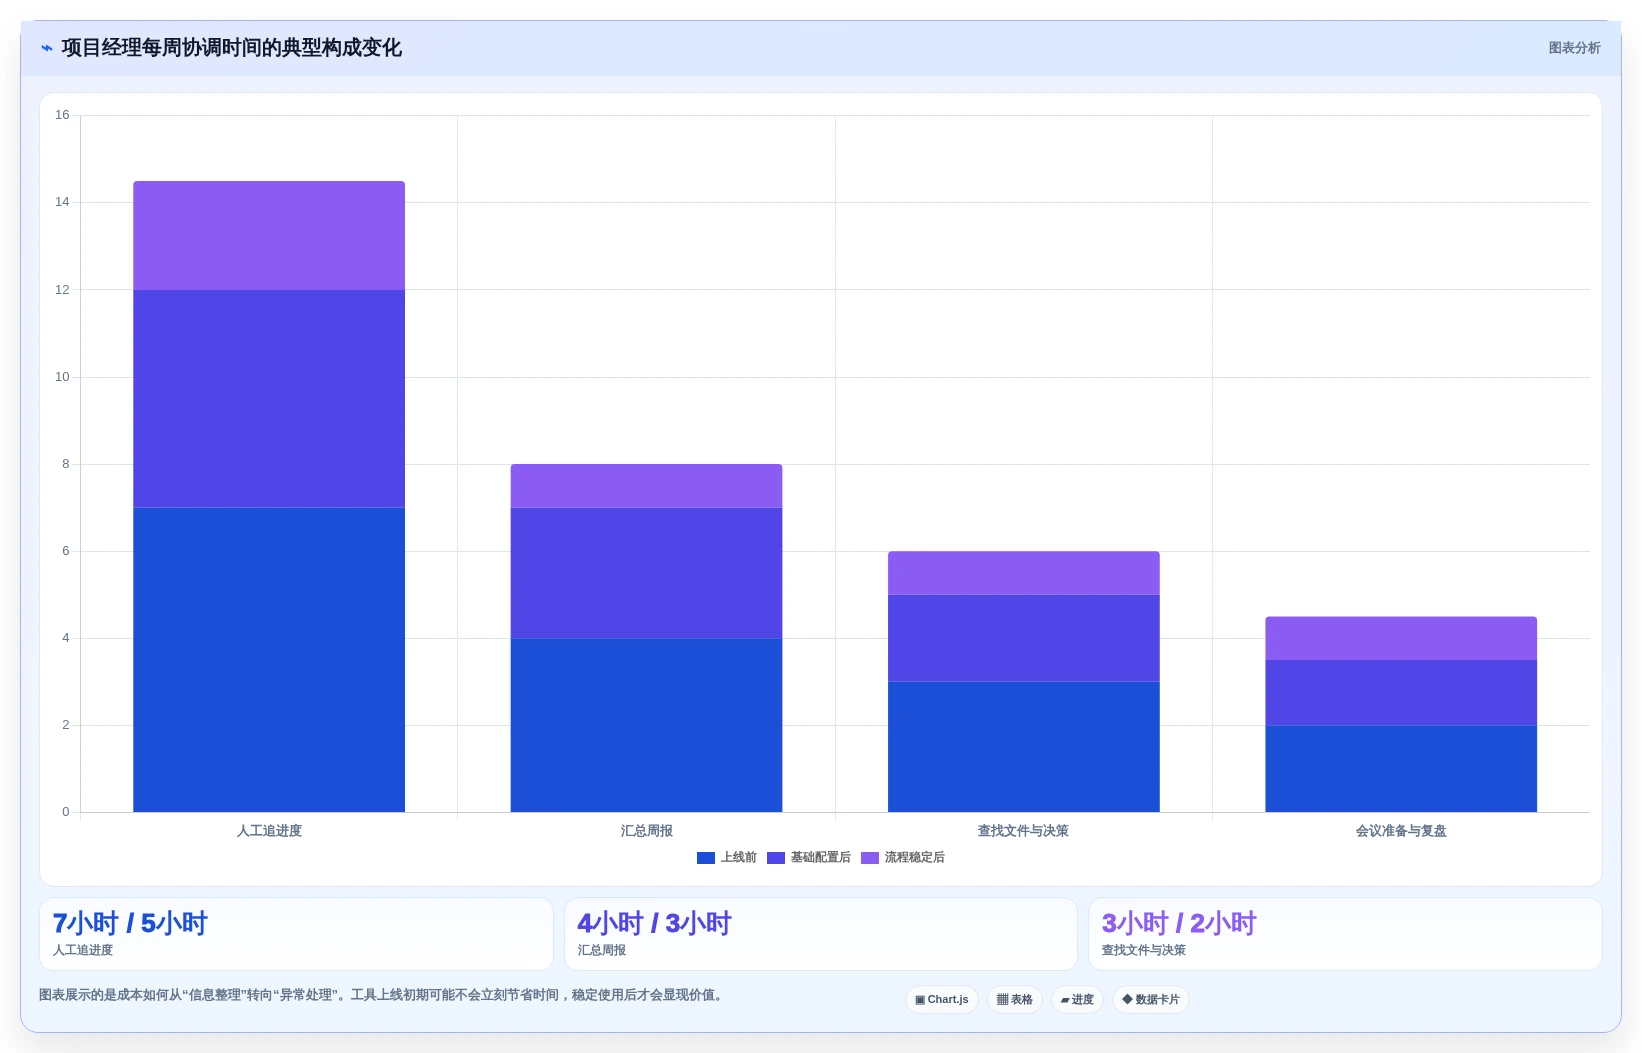Viewport: 1642px width, 1053px height.
Task: Toggle the 基础配置后 legend color box
Action: [x=776, y=858]
